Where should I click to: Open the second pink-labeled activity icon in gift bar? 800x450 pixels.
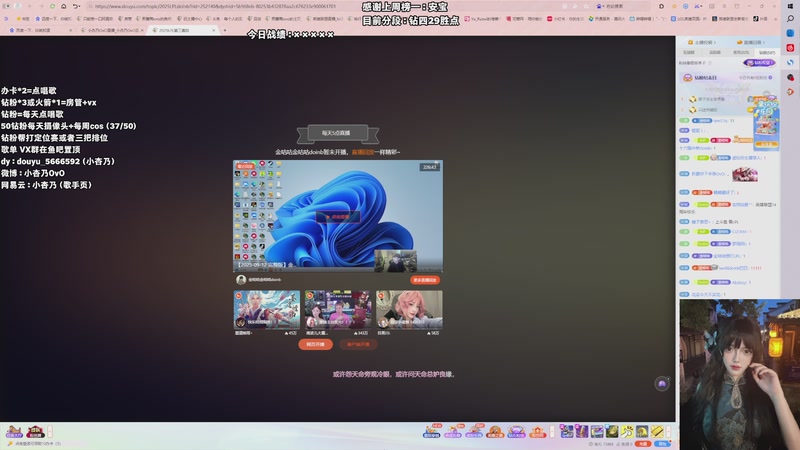[x=453, y=431]
